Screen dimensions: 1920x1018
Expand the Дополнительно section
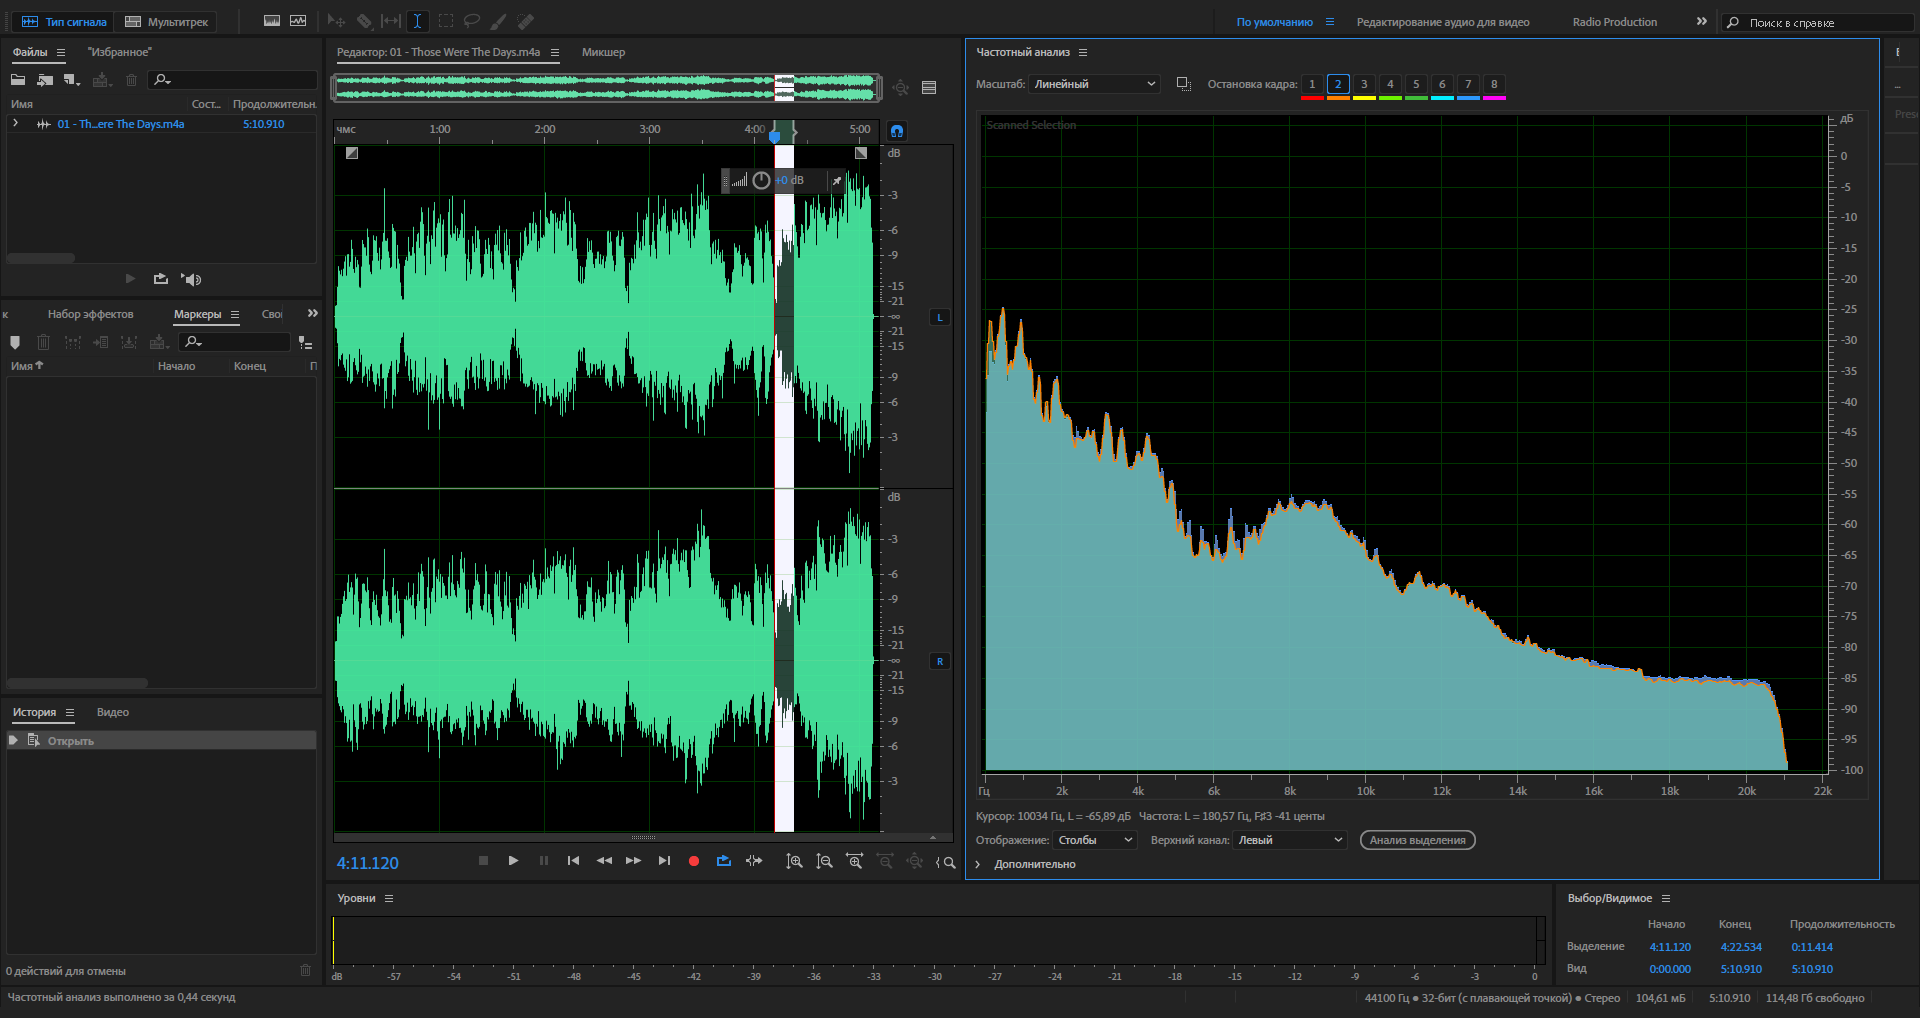[x=978, y=864]
